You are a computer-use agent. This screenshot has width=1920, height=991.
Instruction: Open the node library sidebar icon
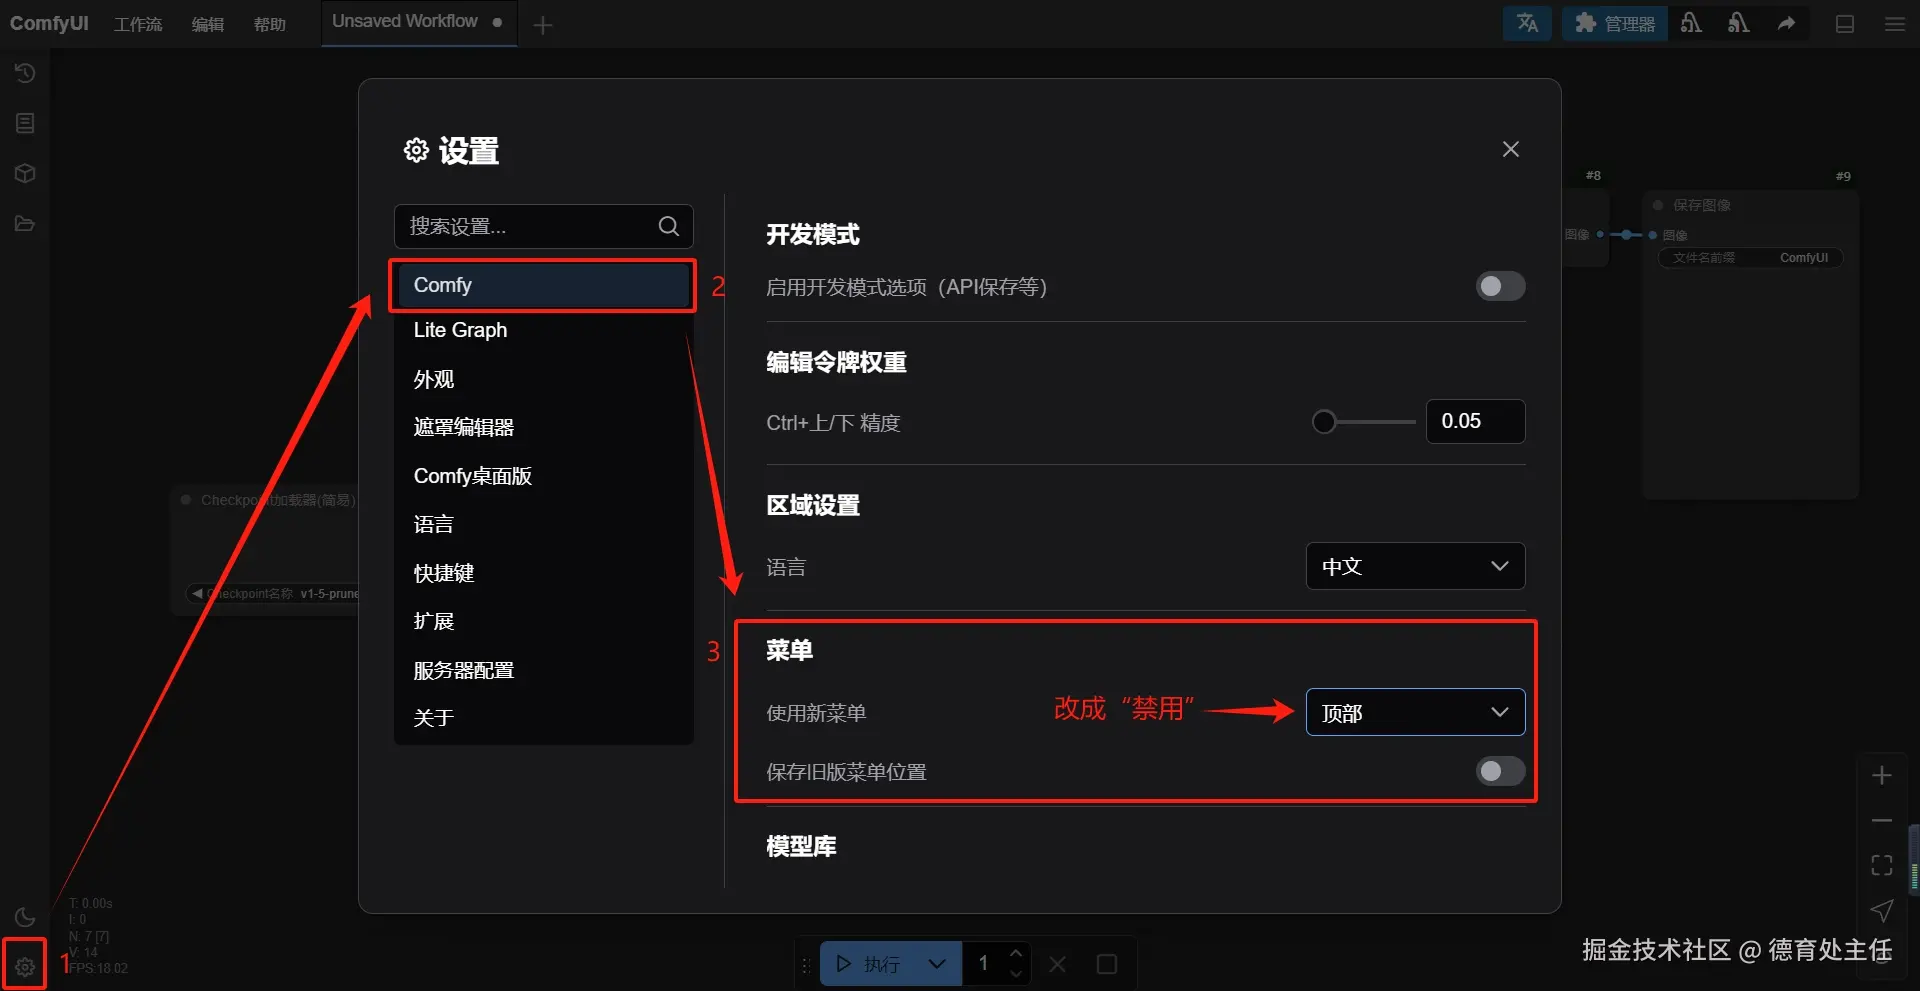[25, 123]
